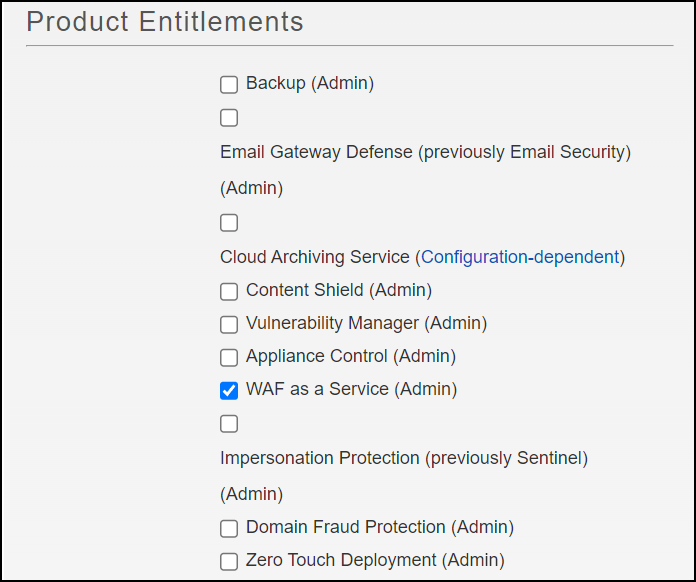The width and height of the screenshot is (696, 582).
Task: Tick the Impersonation Protection checkbox
Action: tap(229, 424)
